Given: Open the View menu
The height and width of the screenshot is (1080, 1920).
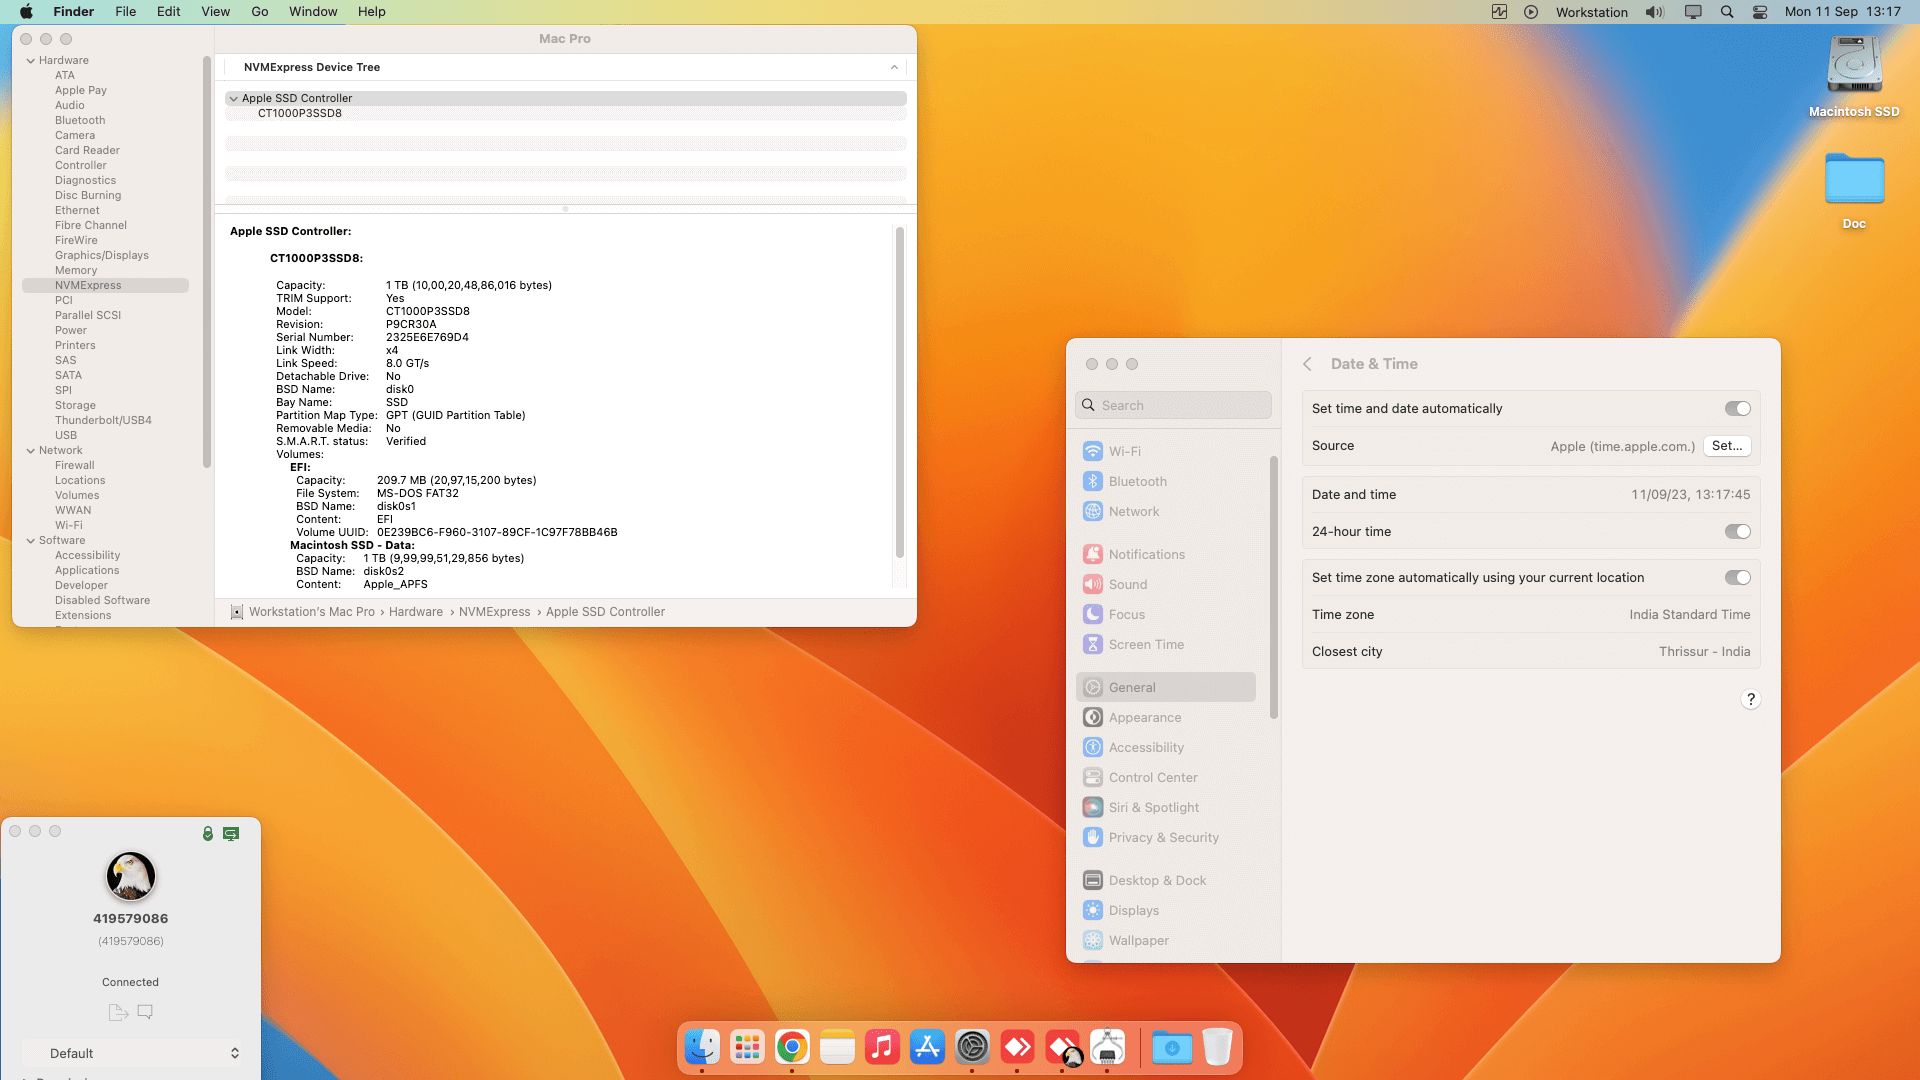Looking at the screenshot, I should [216, 12].
